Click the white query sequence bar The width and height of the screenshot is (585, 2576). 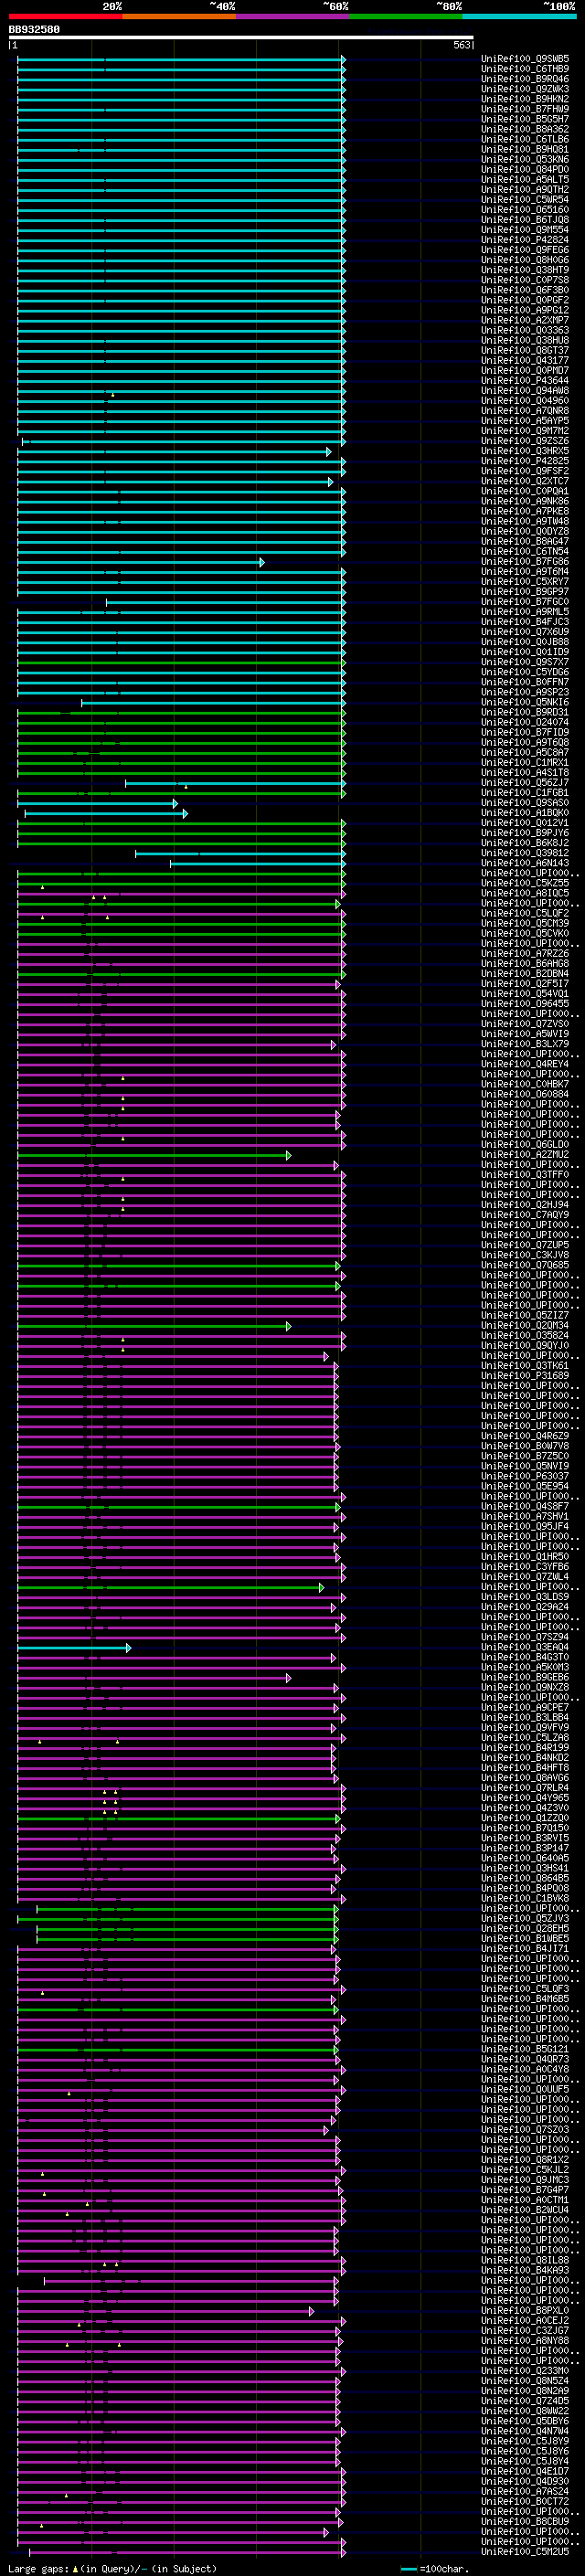click(x=241, y=38)
